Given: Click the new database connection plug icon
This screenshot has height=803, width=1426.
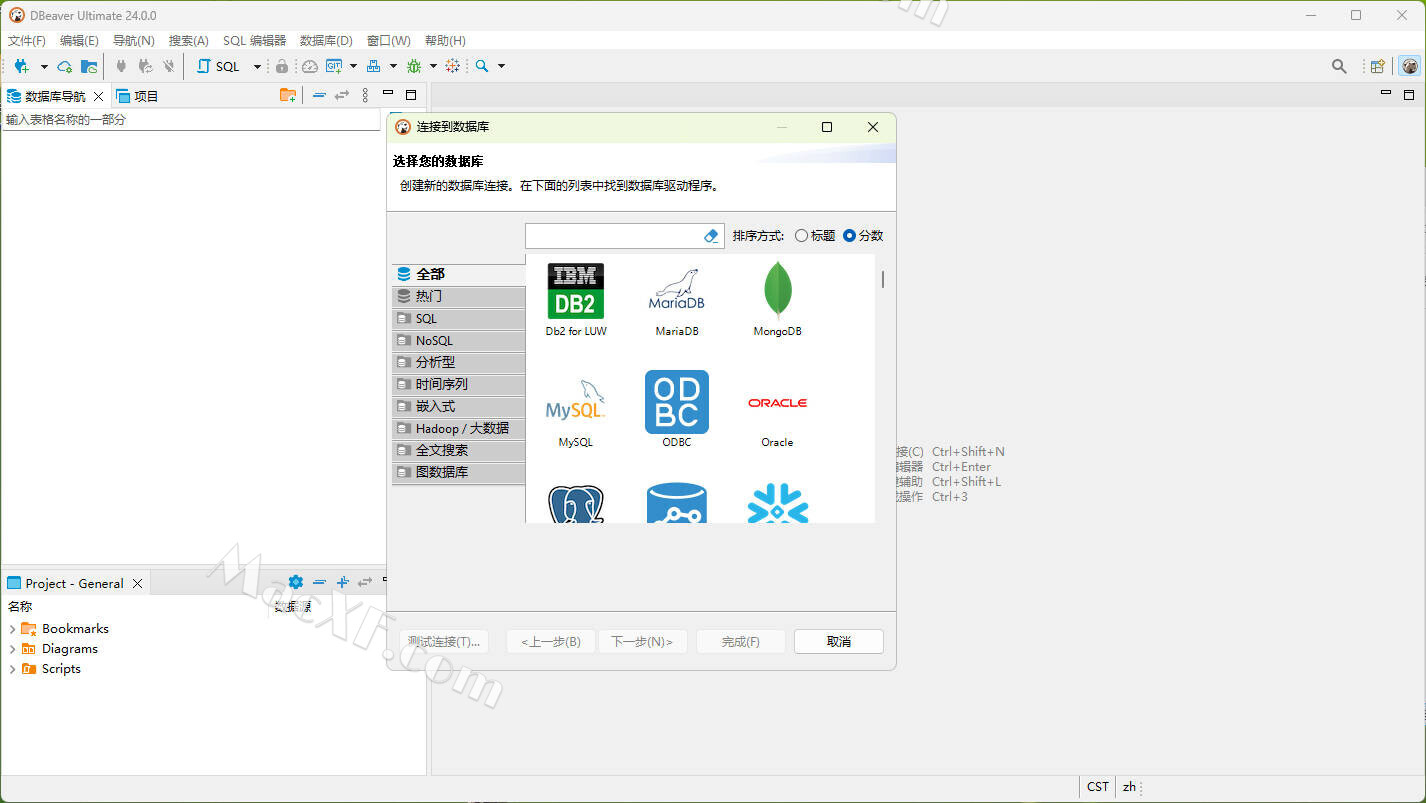Looking at the screenshot, I should 22,66.
